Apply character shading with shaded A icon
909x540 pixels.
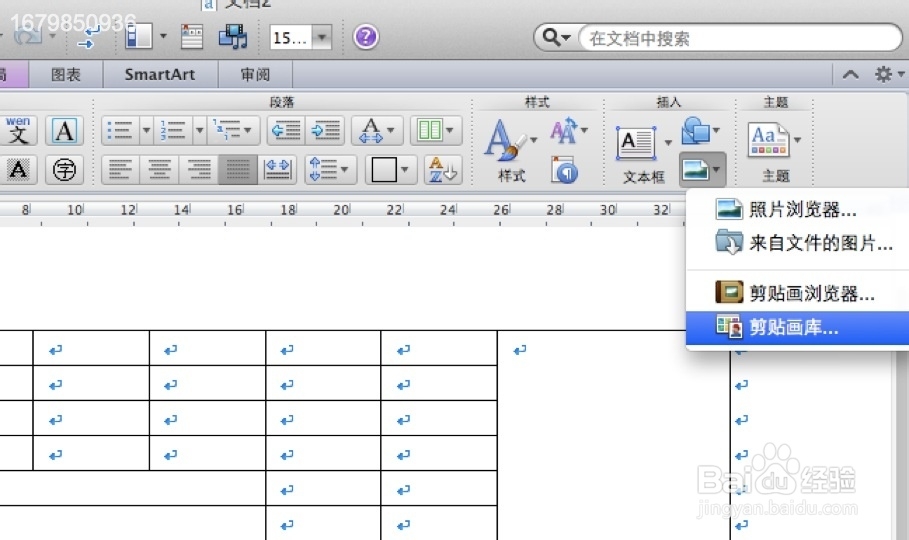[18, 170]
